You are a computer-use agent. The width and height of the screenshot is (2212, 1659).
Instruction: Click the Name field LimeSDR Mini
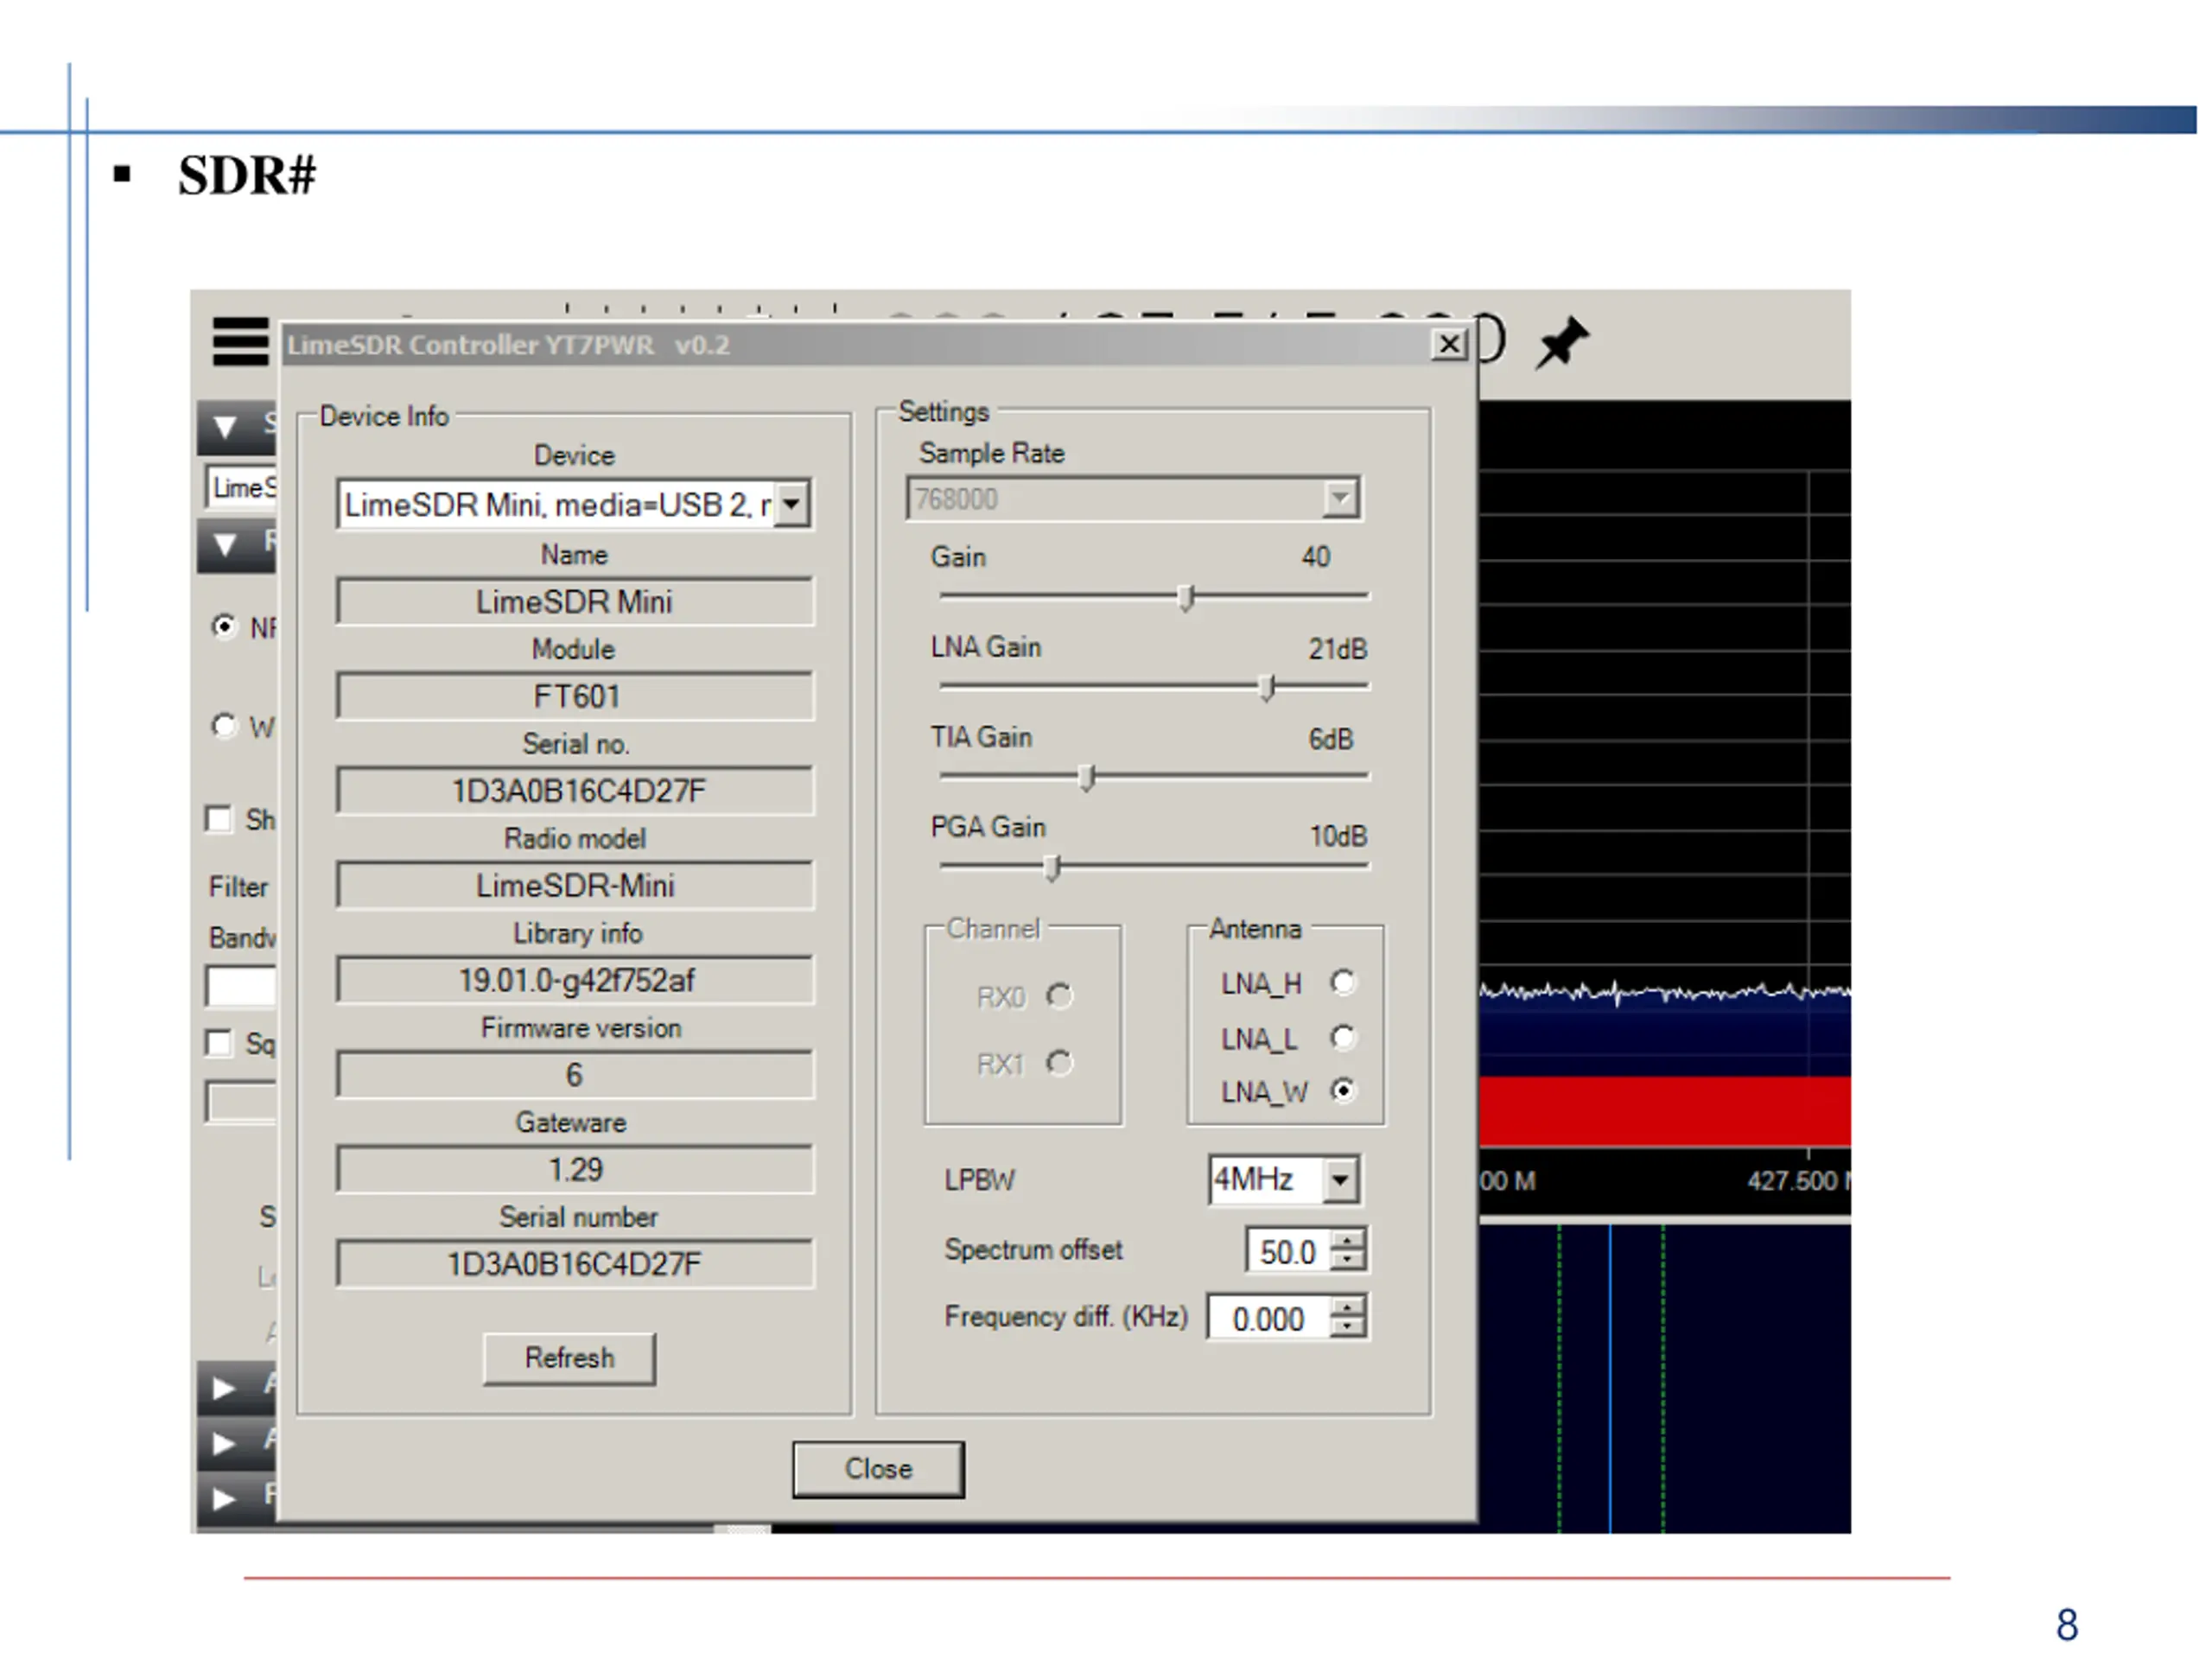[x=575, y=602]
